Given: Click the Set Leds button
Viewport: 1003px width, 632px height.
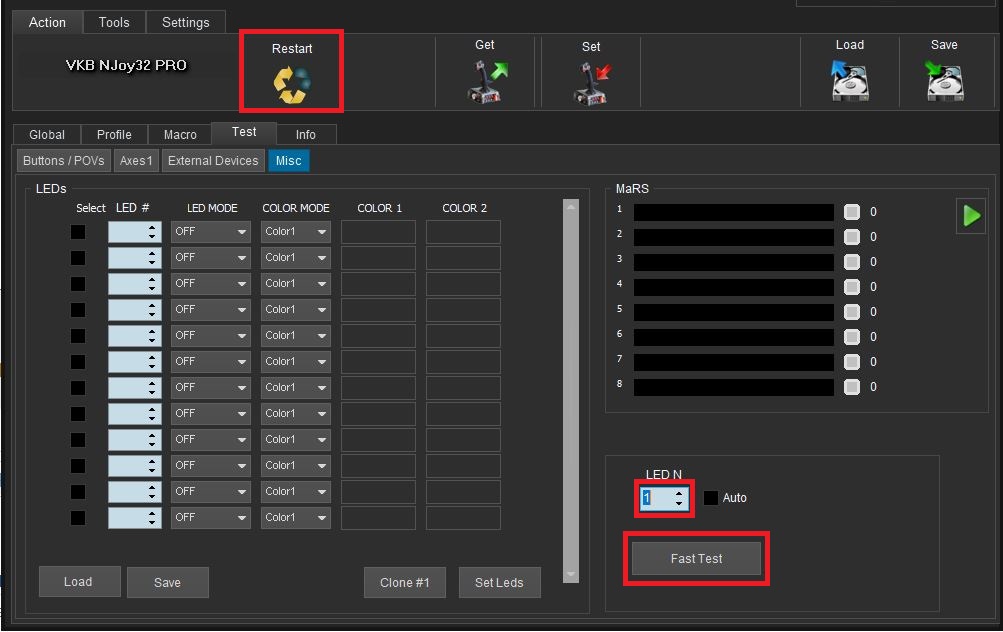Looking at the screenshot, I should coord(499,583).
